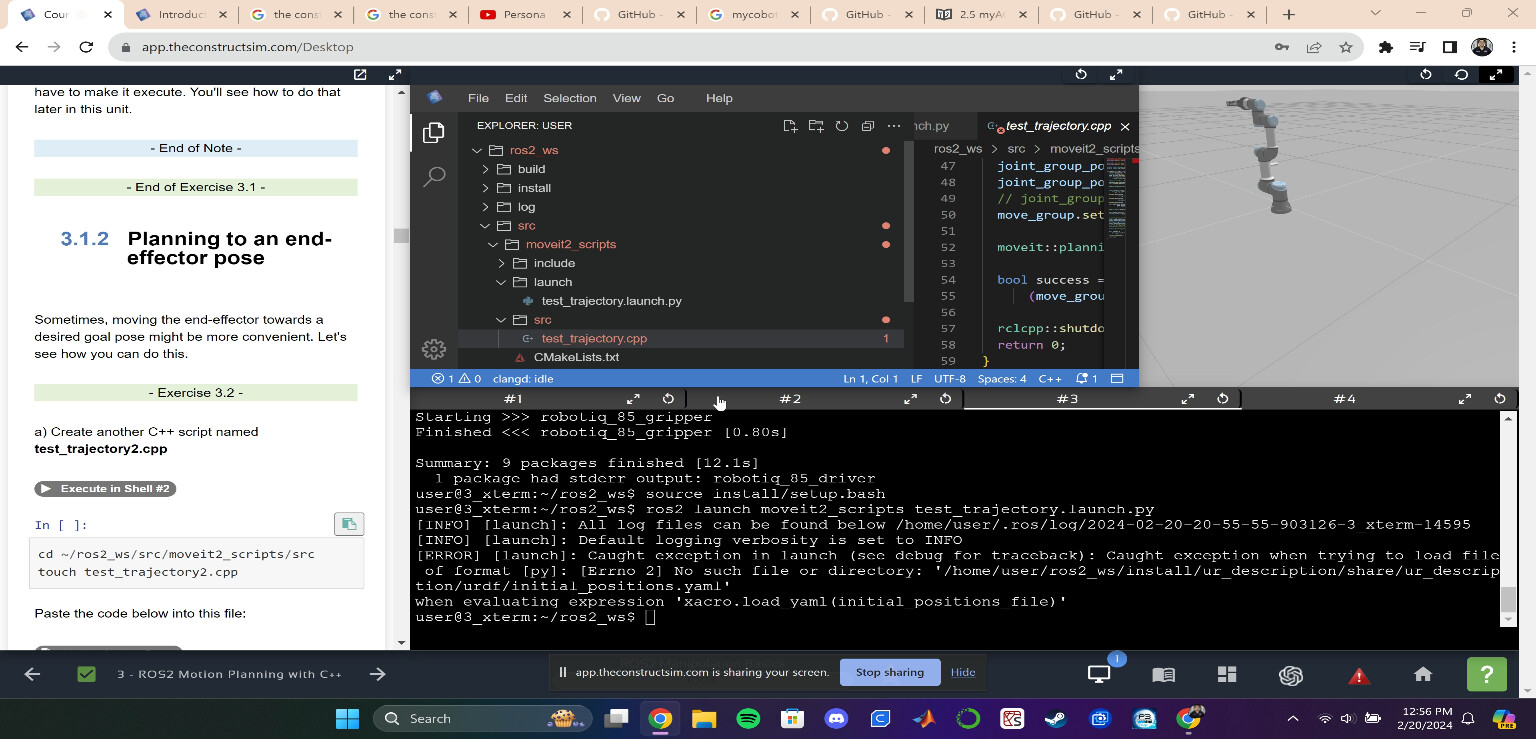This screenshot has width=1536, height=739.
Task: Open the IDE Manage settings gear
Action: [x=433, y=349]
